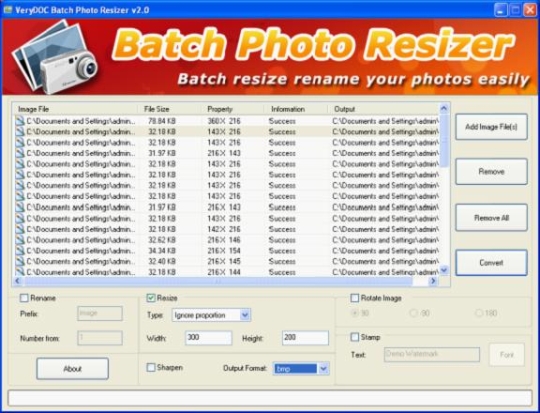Open the Output Format dropdown showing bmp
The height and width of the screenshot is (413, 540).
tap(301, 369)
